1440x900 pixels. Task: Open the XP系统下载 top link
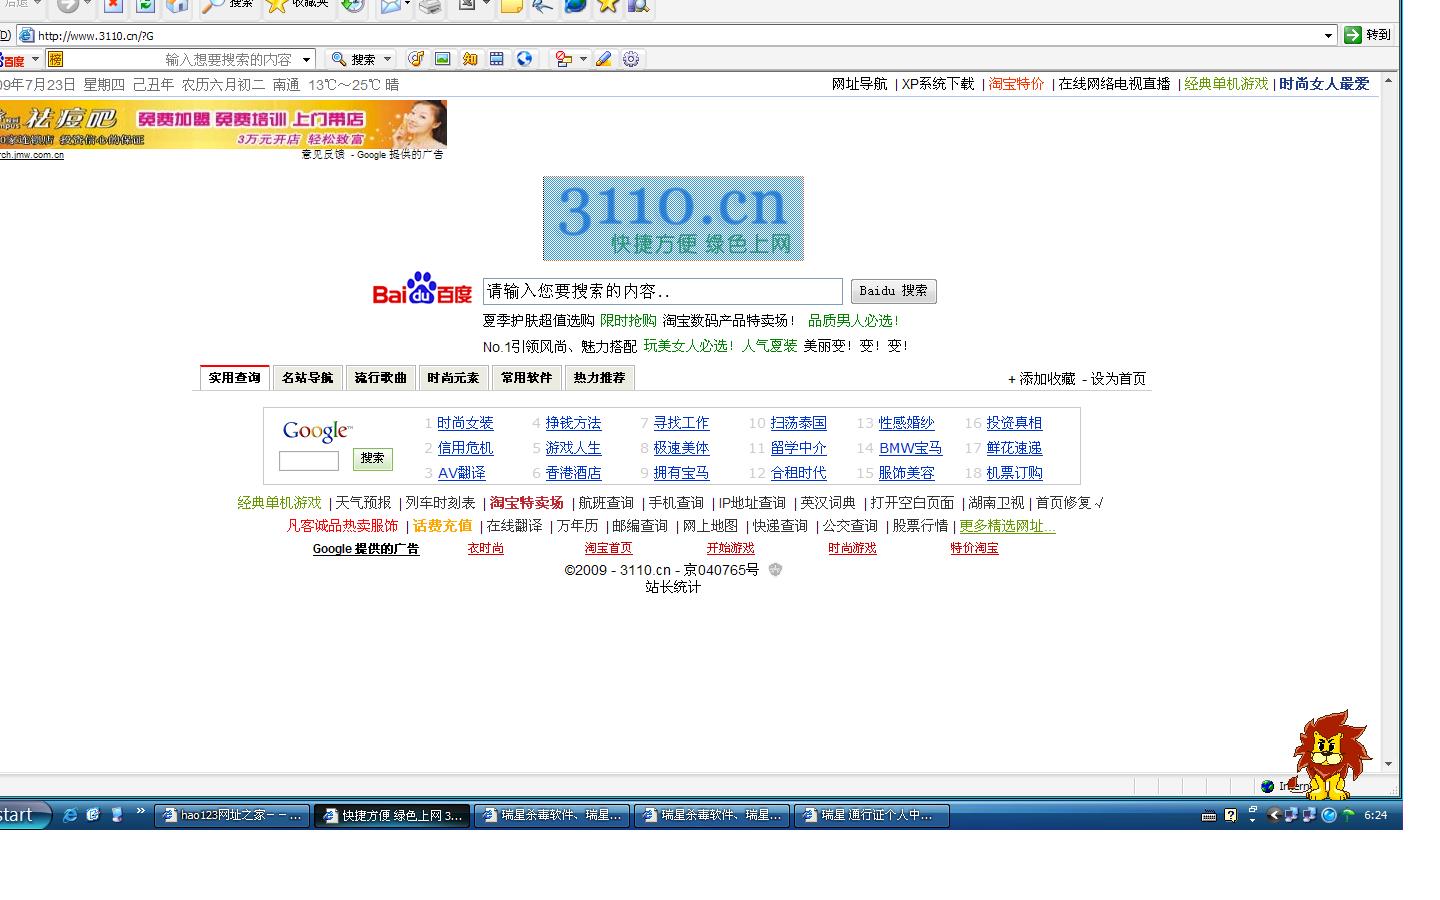click(938, 84)
